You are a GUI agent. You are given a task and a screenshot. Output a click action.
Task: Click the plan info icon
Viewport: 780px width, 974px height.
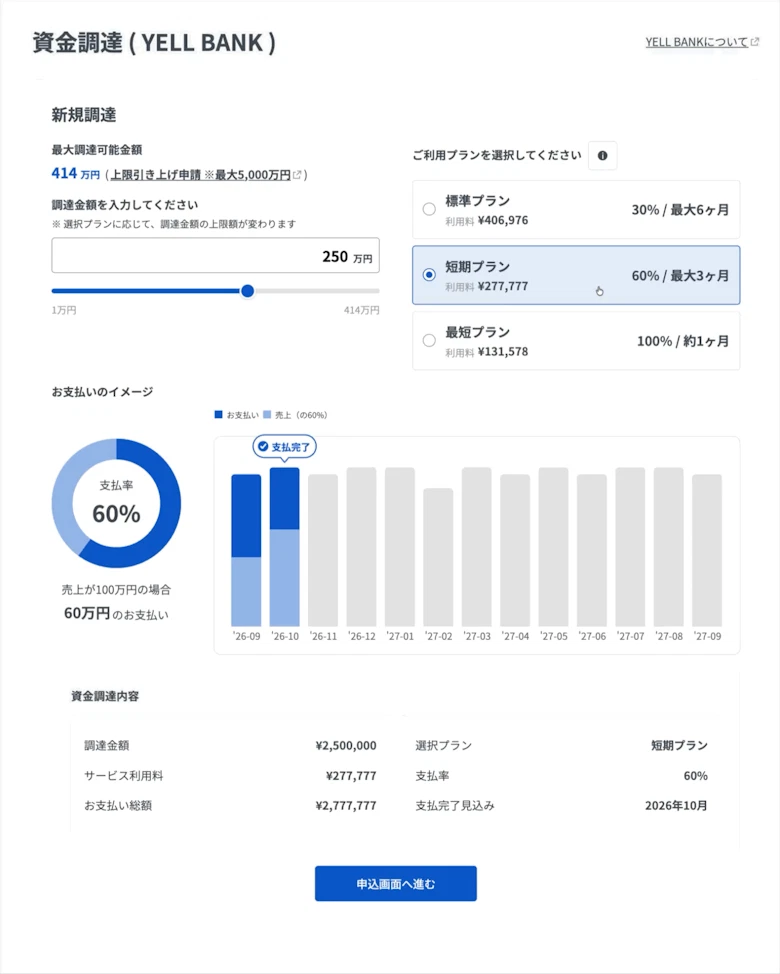[602, 155]
